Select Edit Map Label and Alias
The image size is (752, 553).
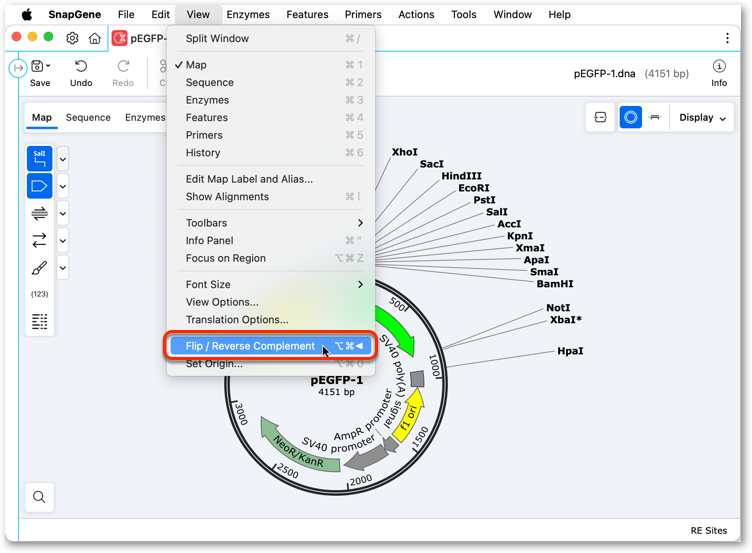tap(271, 179)
